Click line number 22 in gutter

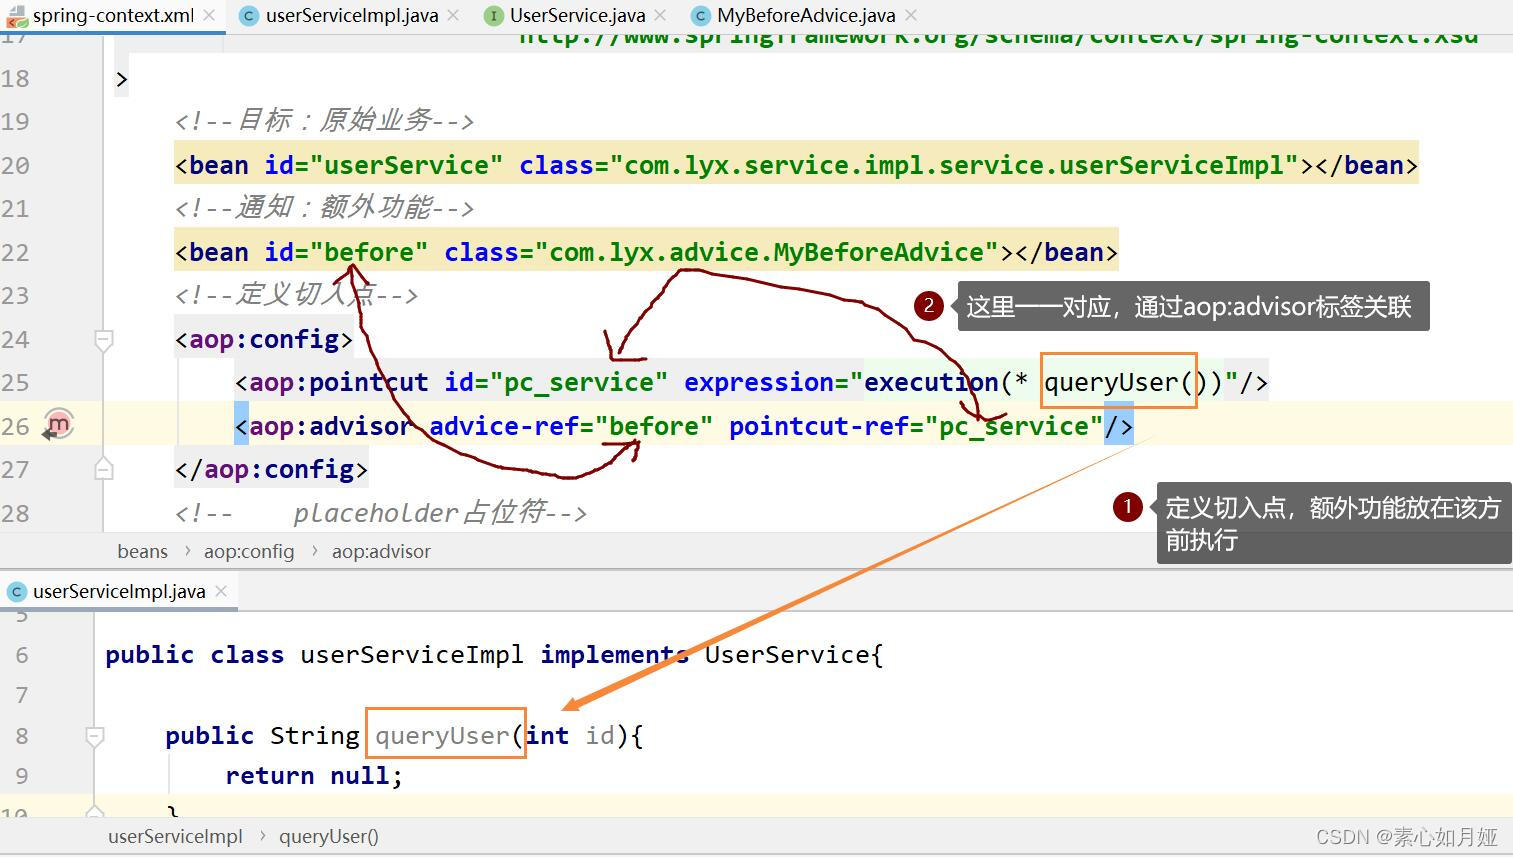tap(15, 252)
